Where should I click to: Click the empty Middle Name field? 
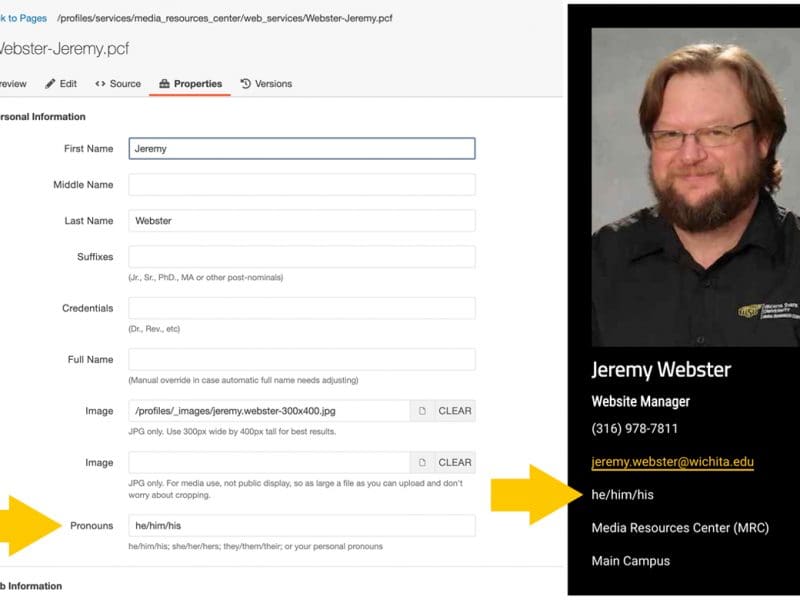coord(302,185)
